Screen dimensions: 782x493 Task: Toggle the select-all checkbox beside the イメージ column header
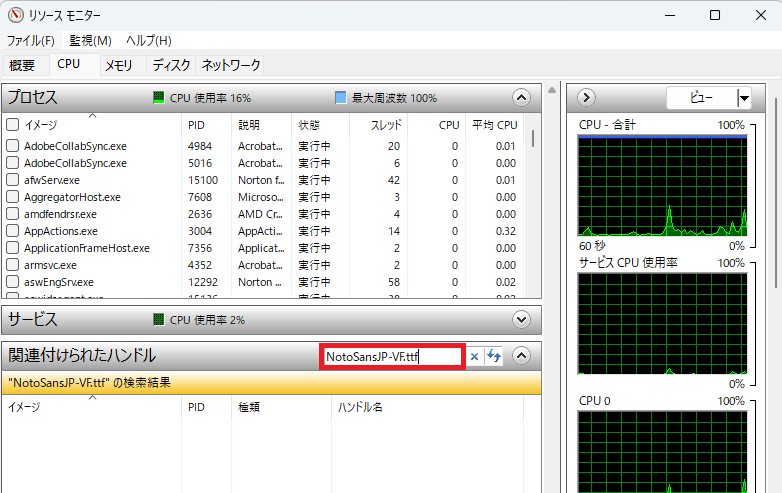(12, 125)
